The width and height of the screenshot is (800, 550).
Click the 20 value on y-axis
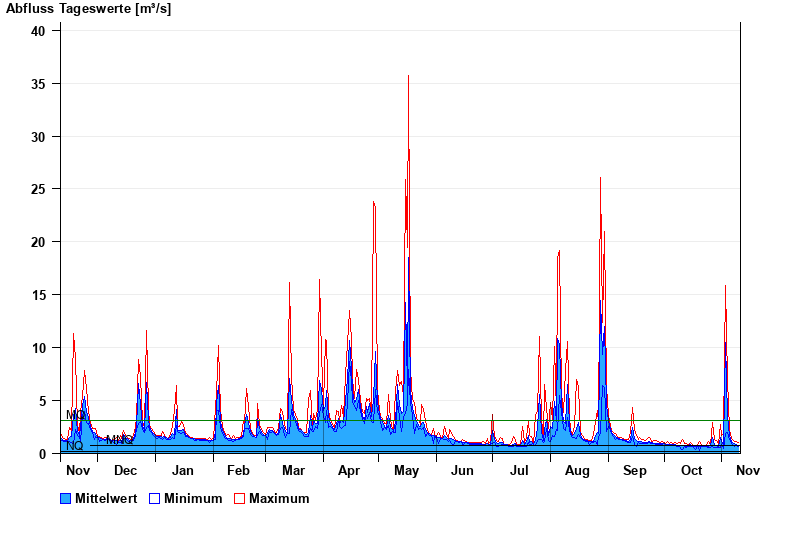(39, 242)
